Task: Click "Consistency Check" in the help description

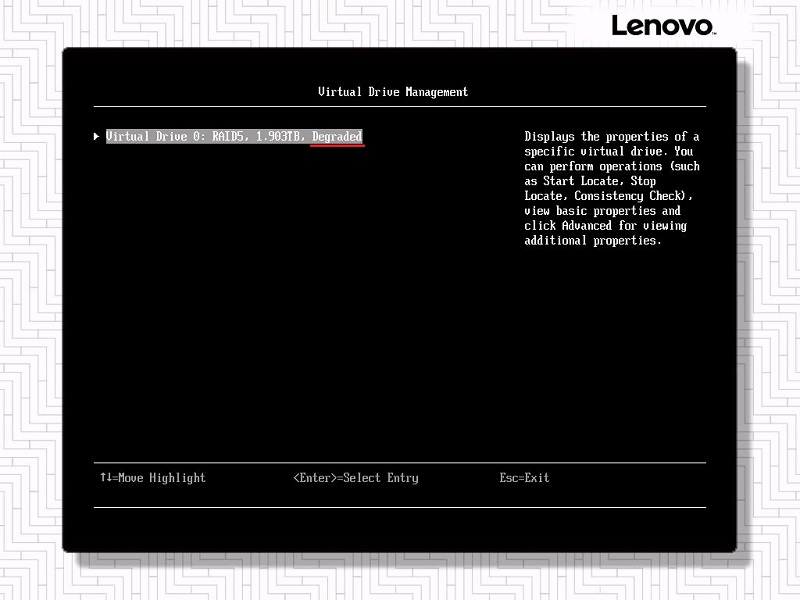Action: click(630, 196)
